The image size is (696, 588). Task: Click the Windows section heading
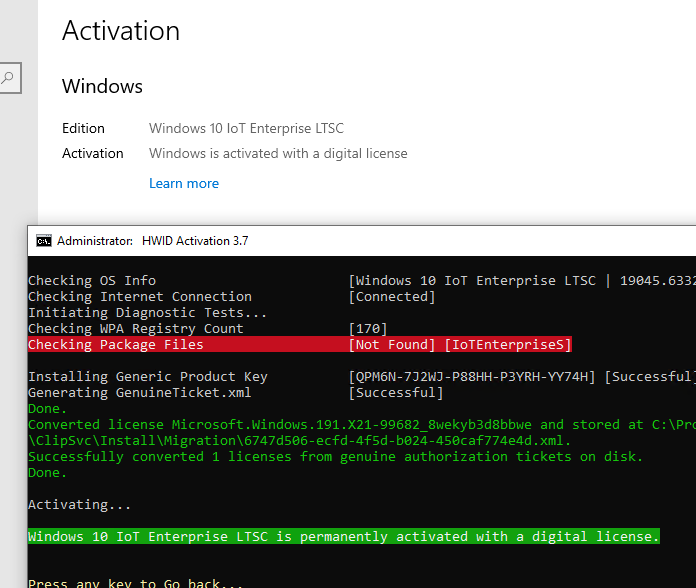(x=102, y=87)
